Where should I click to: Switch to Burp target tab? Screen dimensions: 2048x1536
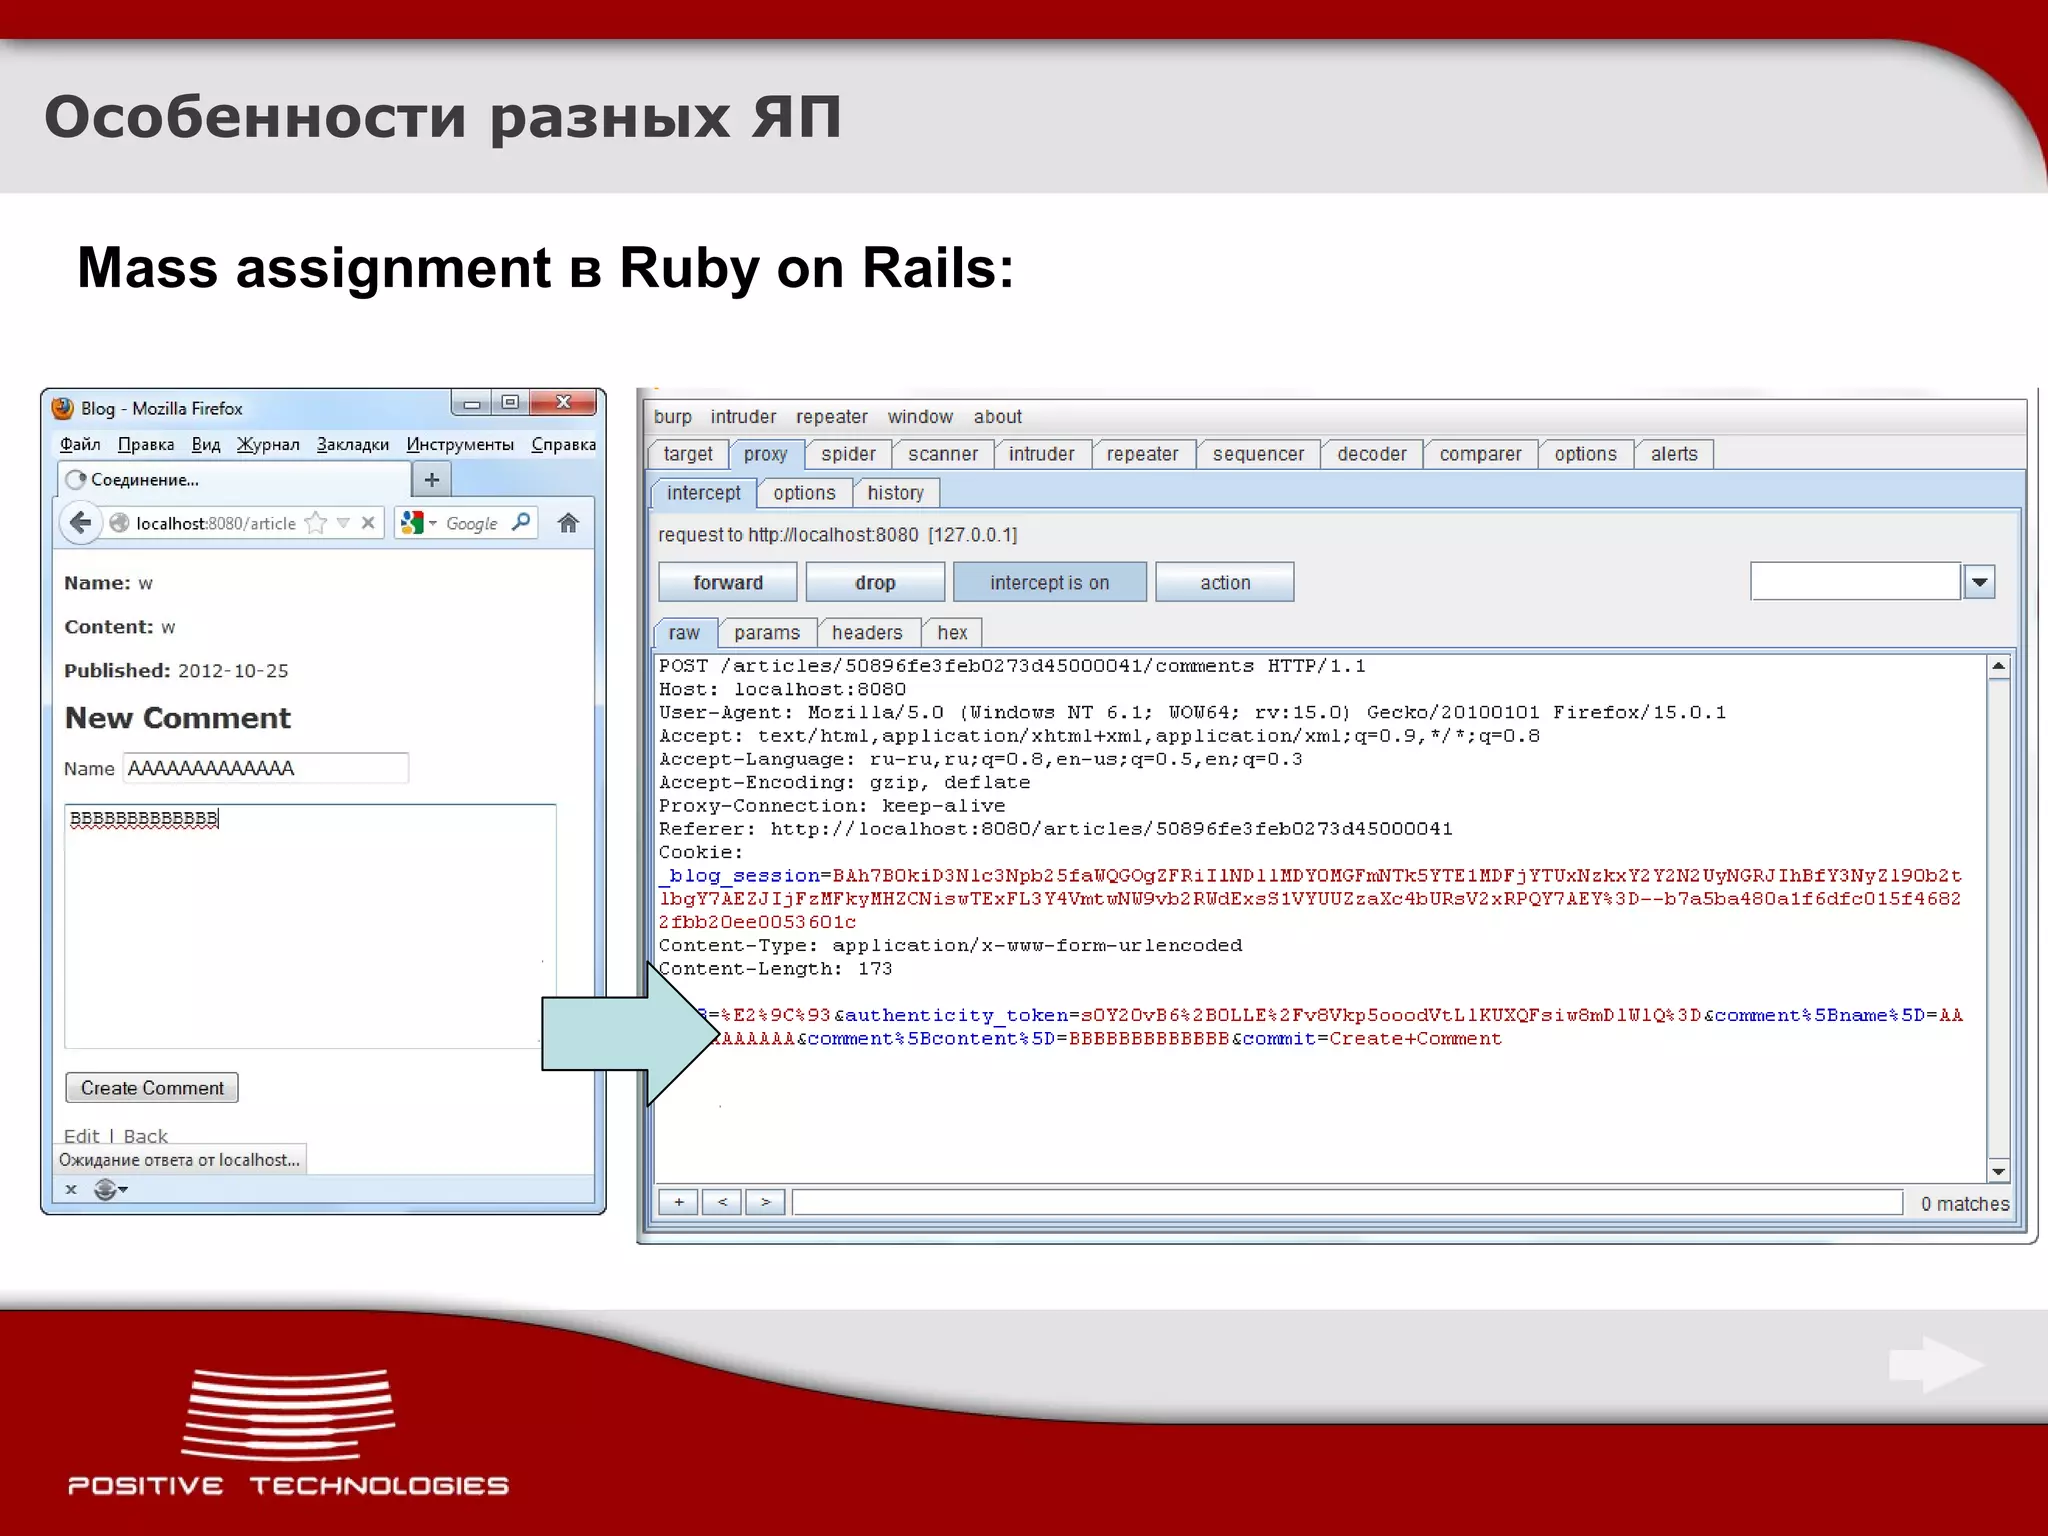pos(688,454)
